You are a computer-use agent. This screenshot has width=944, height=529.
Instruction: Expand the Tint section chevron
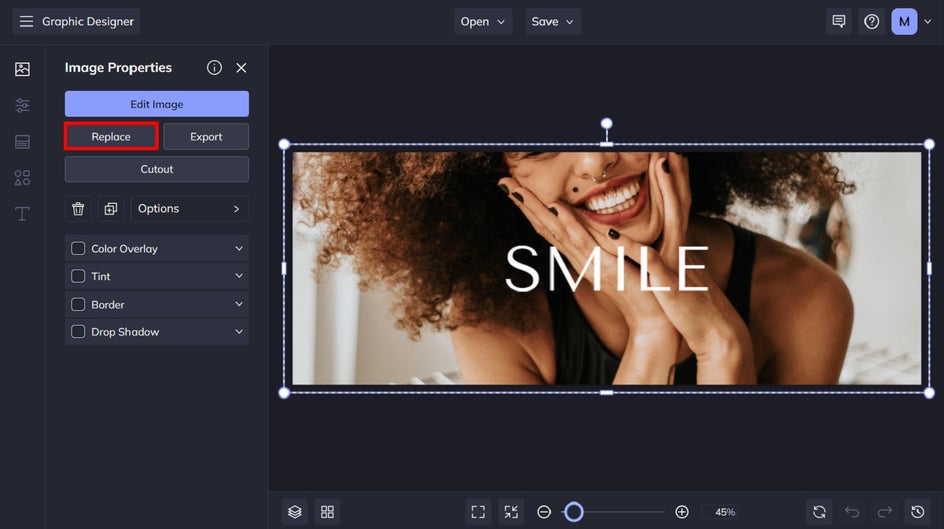(x=239, y=276)
